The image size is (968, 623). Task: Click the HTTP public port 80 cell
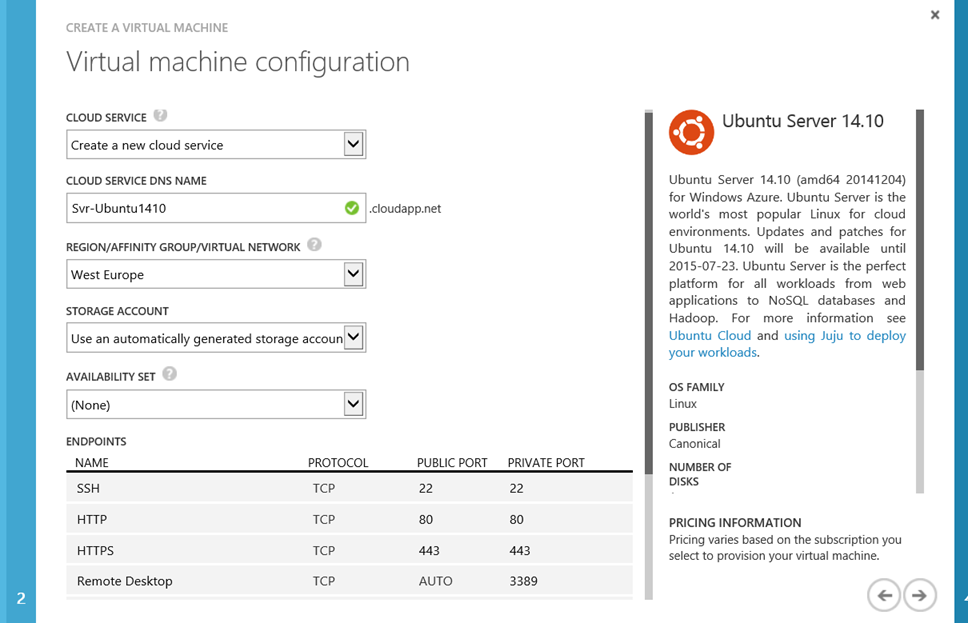tap(426, 519)
